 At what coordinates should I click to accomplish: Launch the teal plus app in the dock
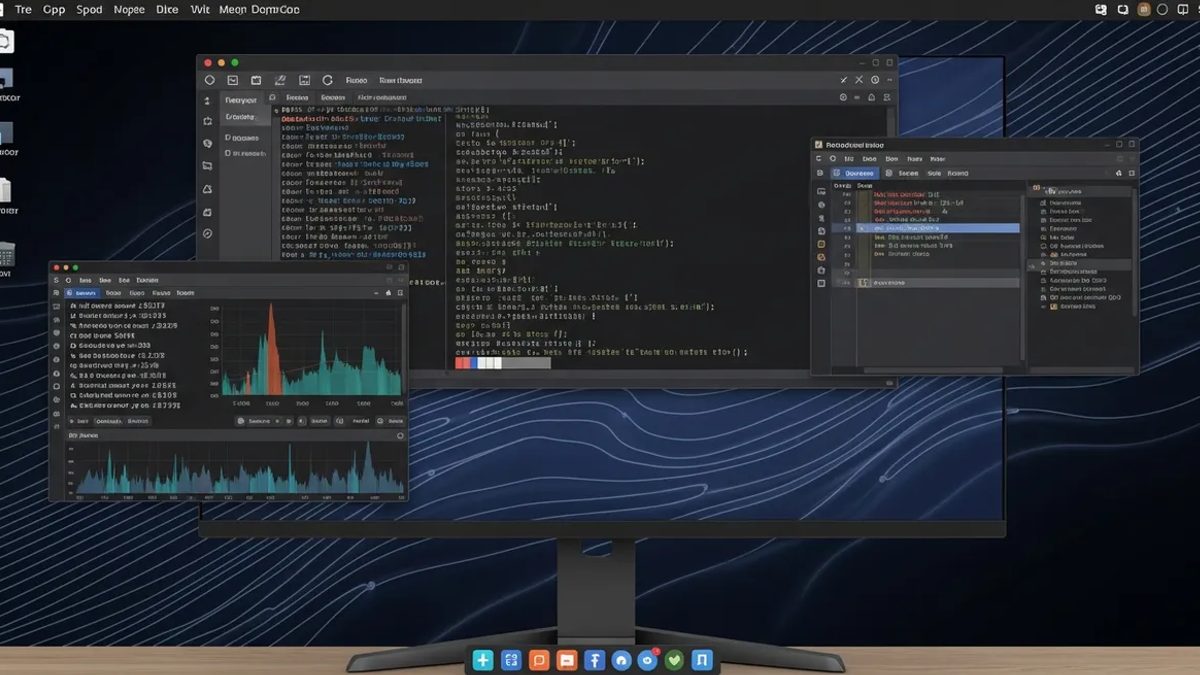[483, 660]
